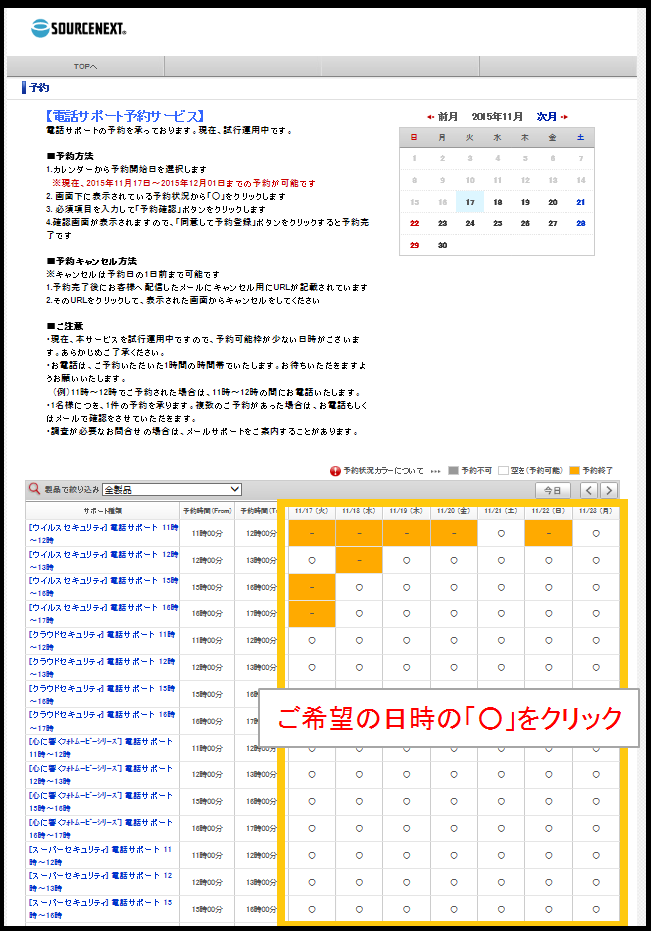The image size is (651, 931).
Task: Choose November 21 in the calendar
Action: click(x=580, y=202)
